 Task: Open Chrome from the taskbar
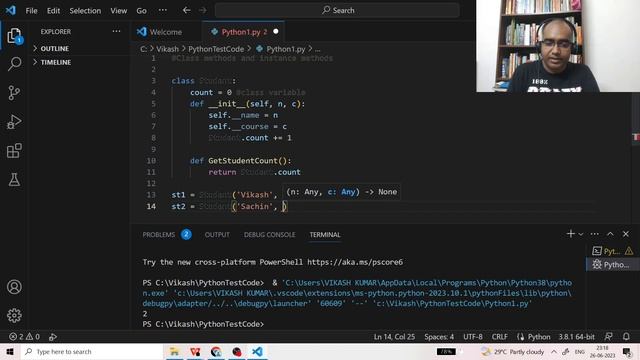[x=216, y=351]
